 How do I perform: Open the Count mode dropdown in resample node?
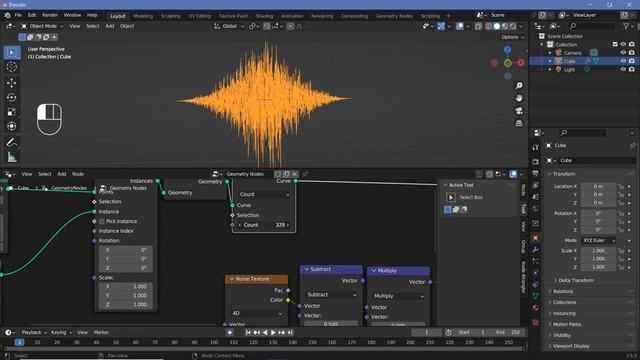click(264, 194)
